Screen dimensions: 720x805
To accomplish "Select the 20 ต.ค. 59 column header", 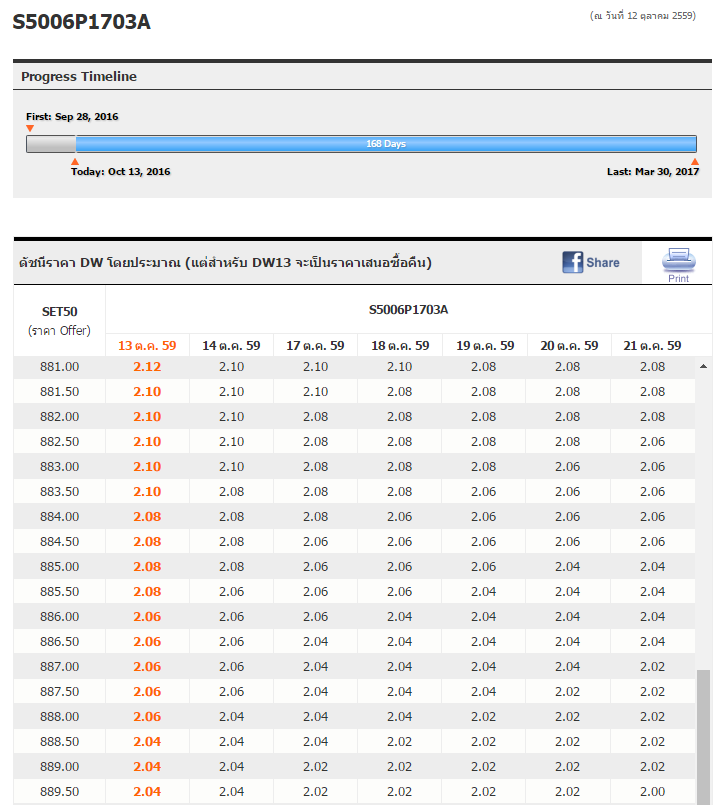I will [569, 346].
